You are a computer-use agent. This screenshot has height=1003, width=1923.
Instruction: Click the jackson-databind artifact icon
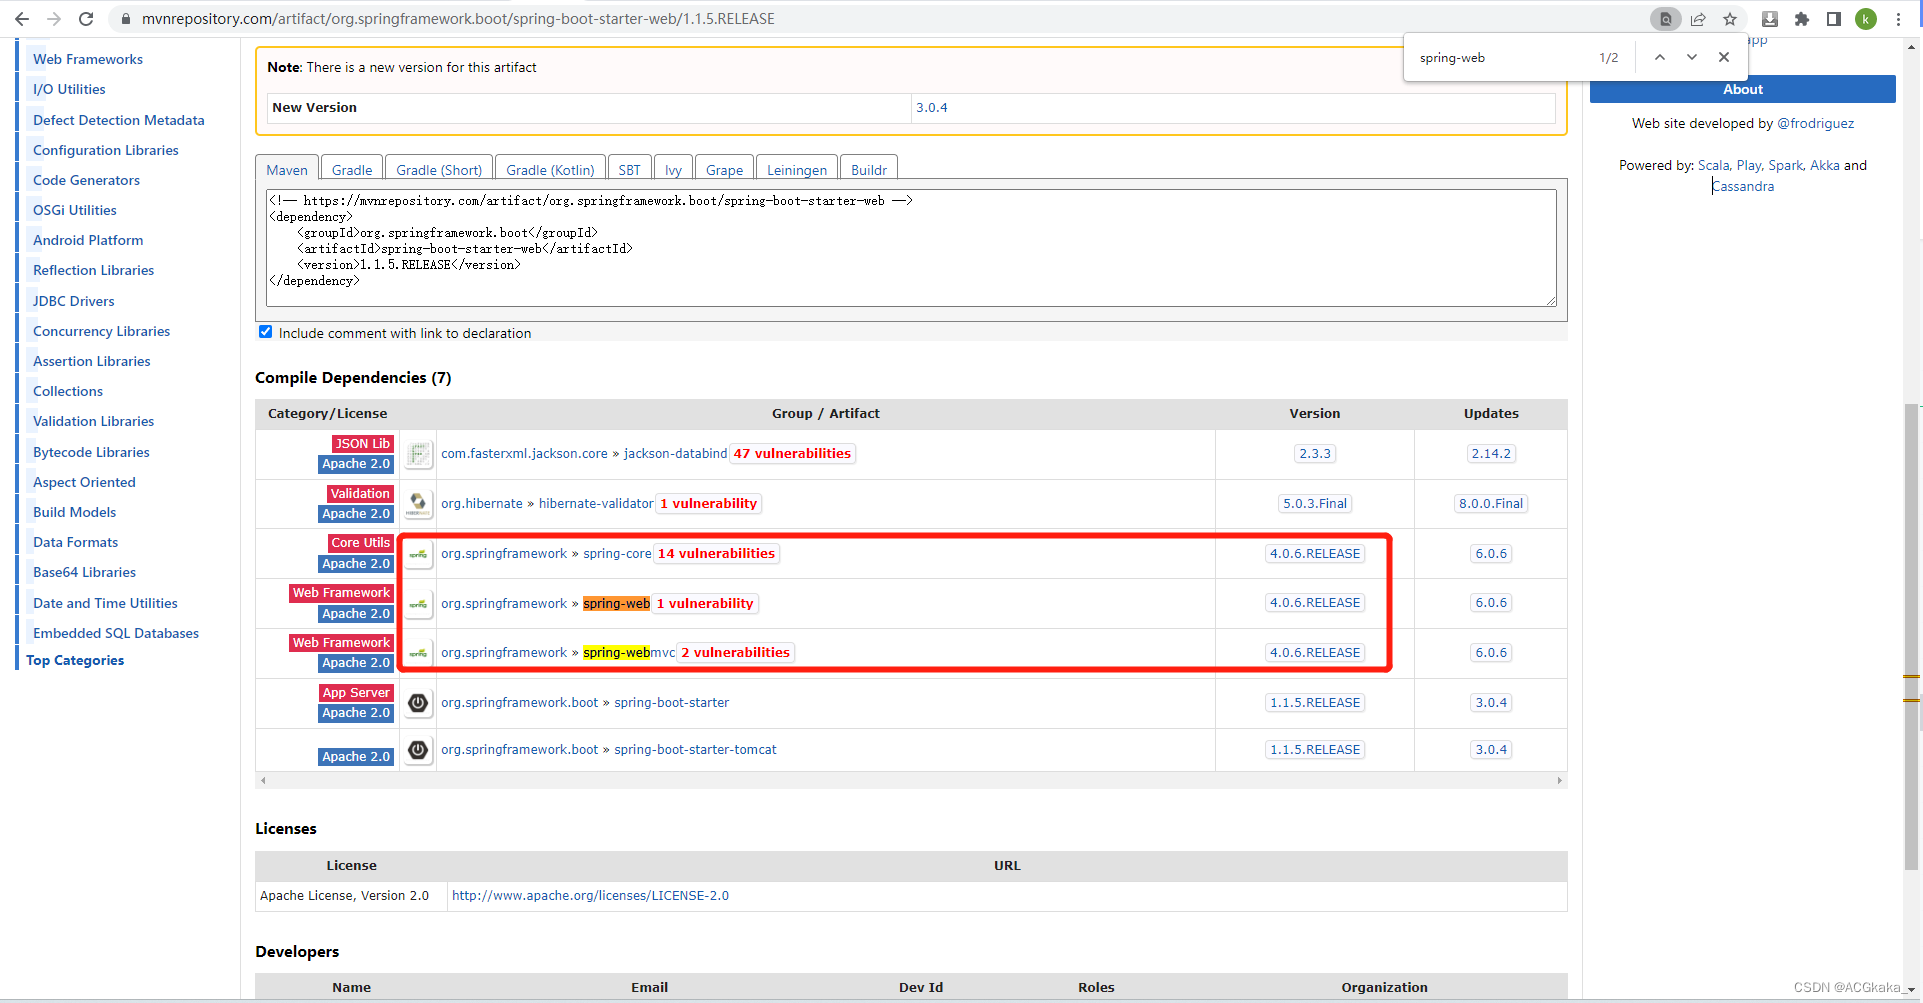[x=418, y=454]
